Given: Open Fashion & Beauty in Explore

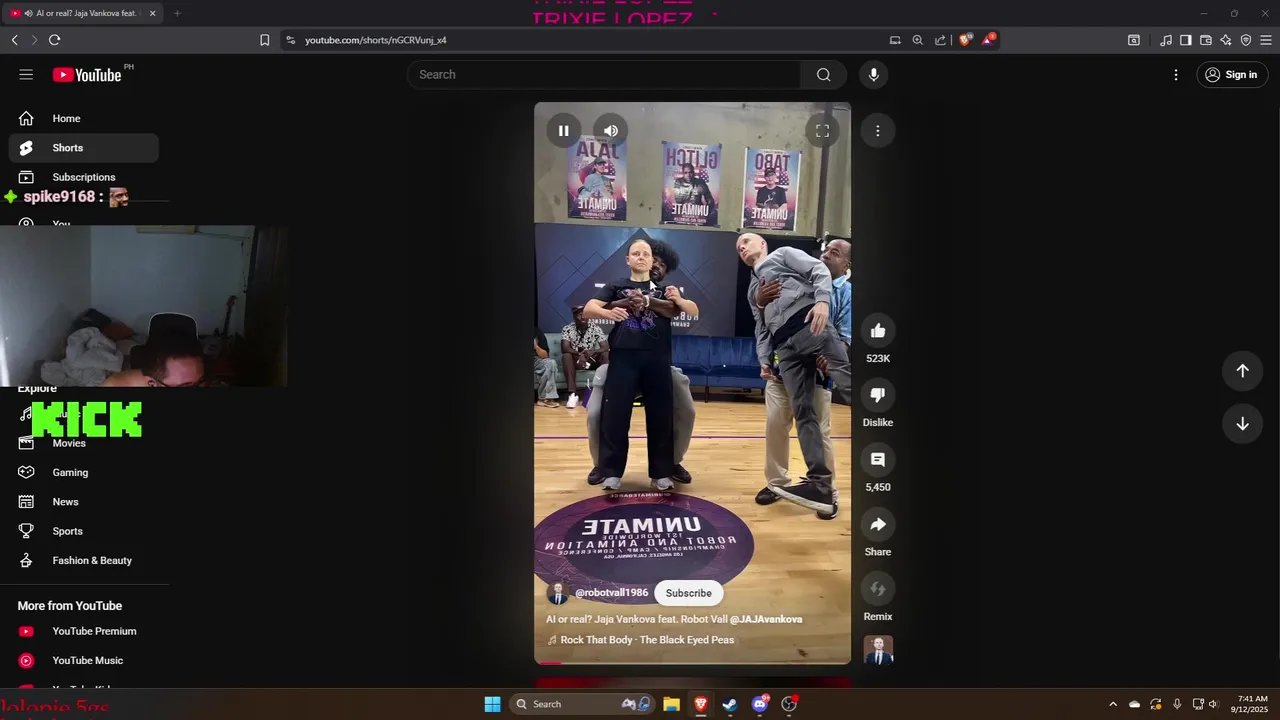Looking at the screenshot, I should (x=84, y=561).
